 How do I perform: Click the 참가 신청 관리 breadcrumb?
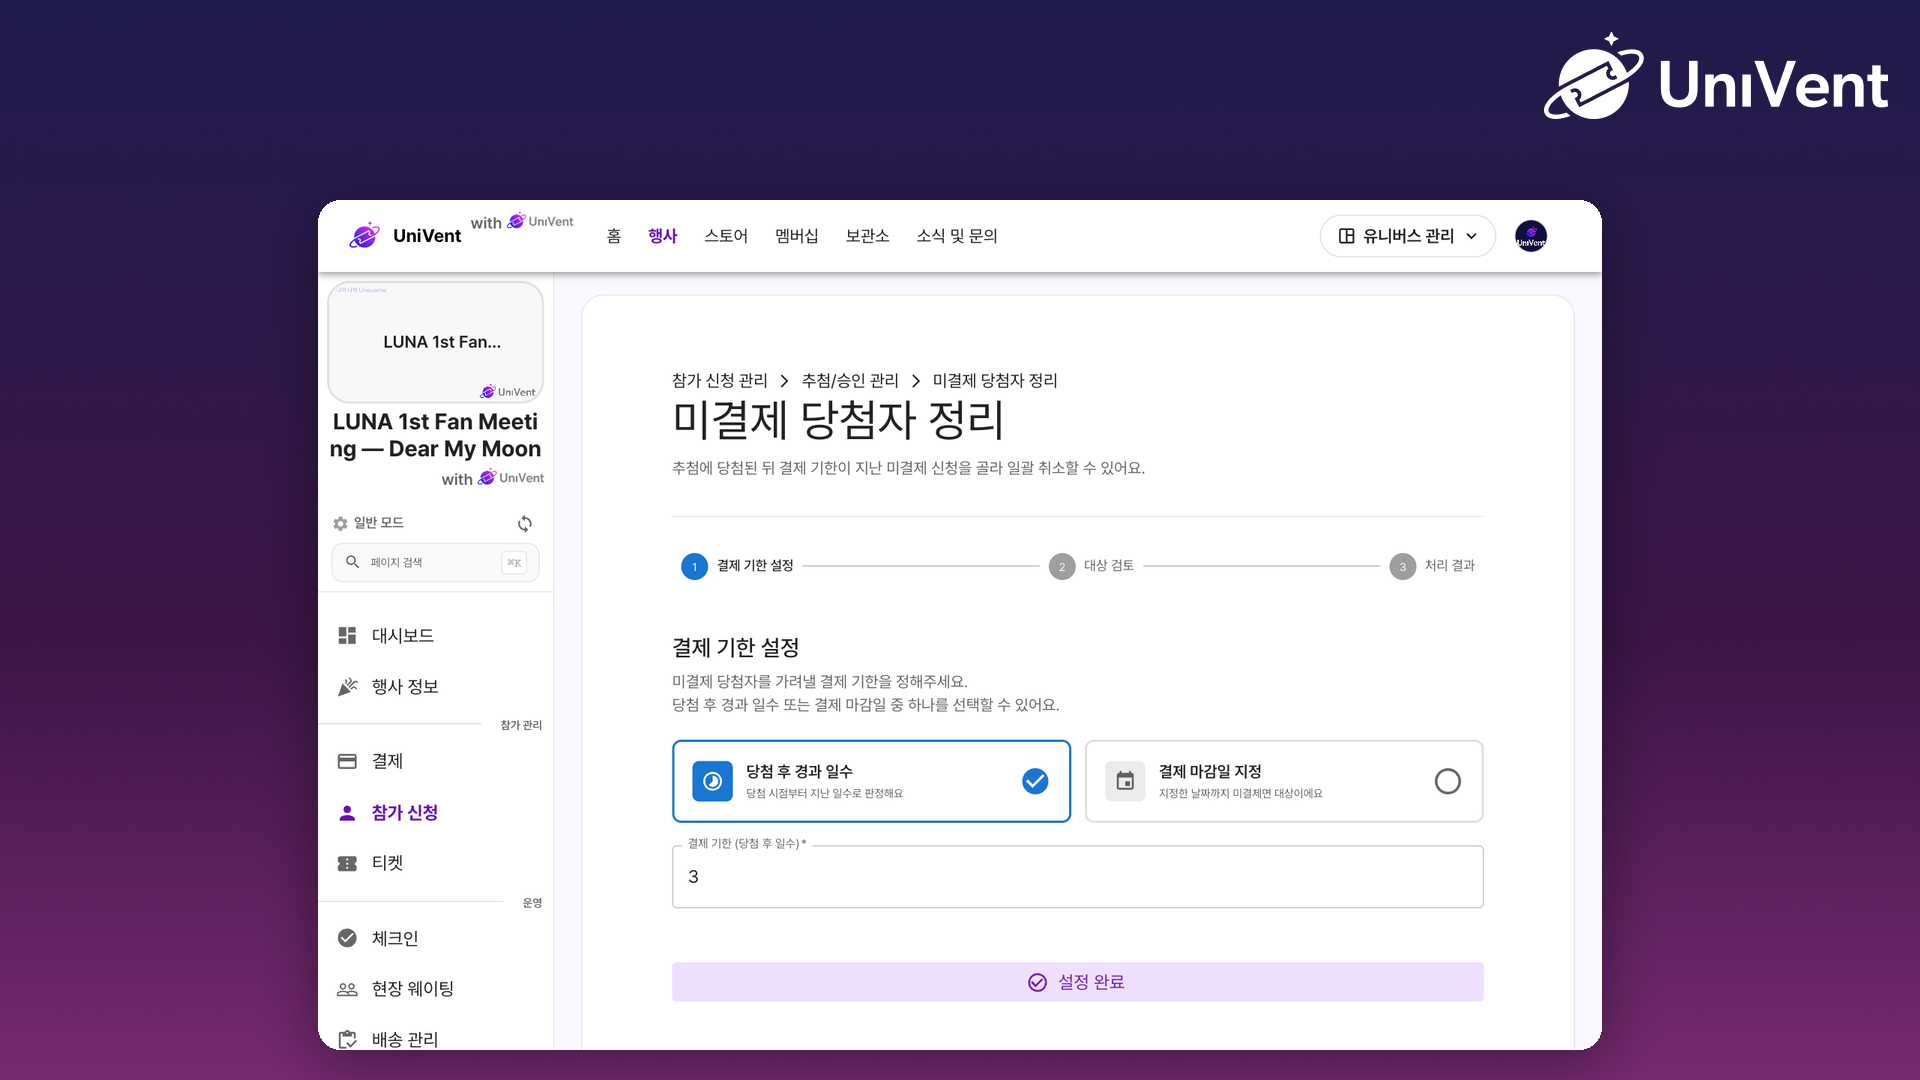pos(720,381)
